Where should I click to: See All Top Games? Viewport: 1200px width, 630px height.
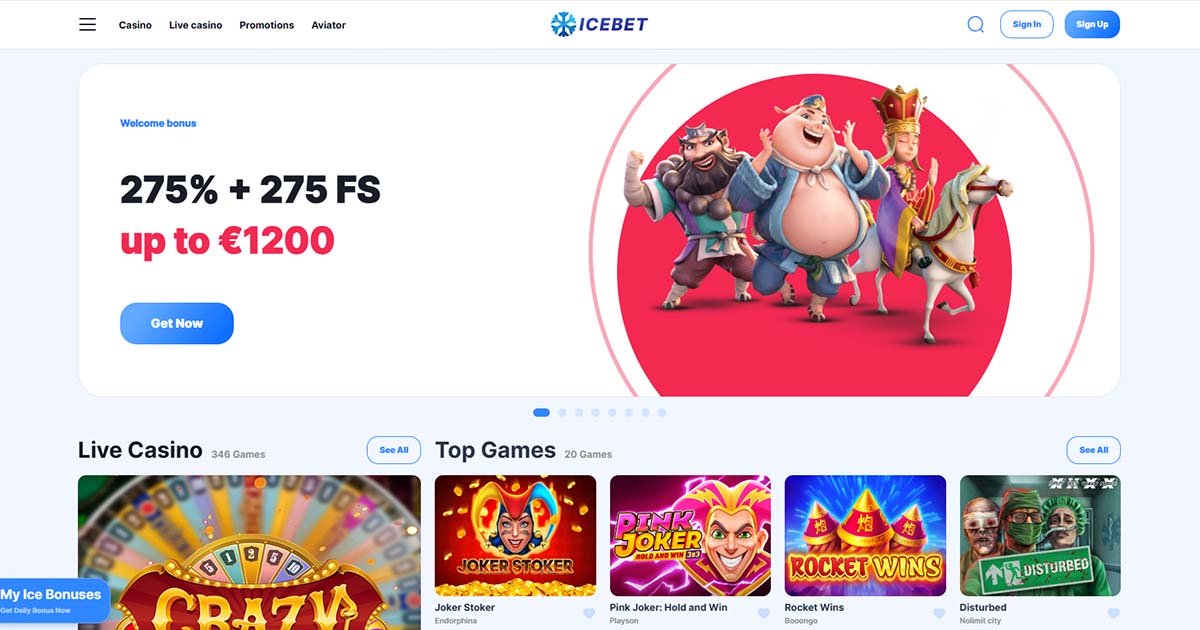click(1094, 450)
